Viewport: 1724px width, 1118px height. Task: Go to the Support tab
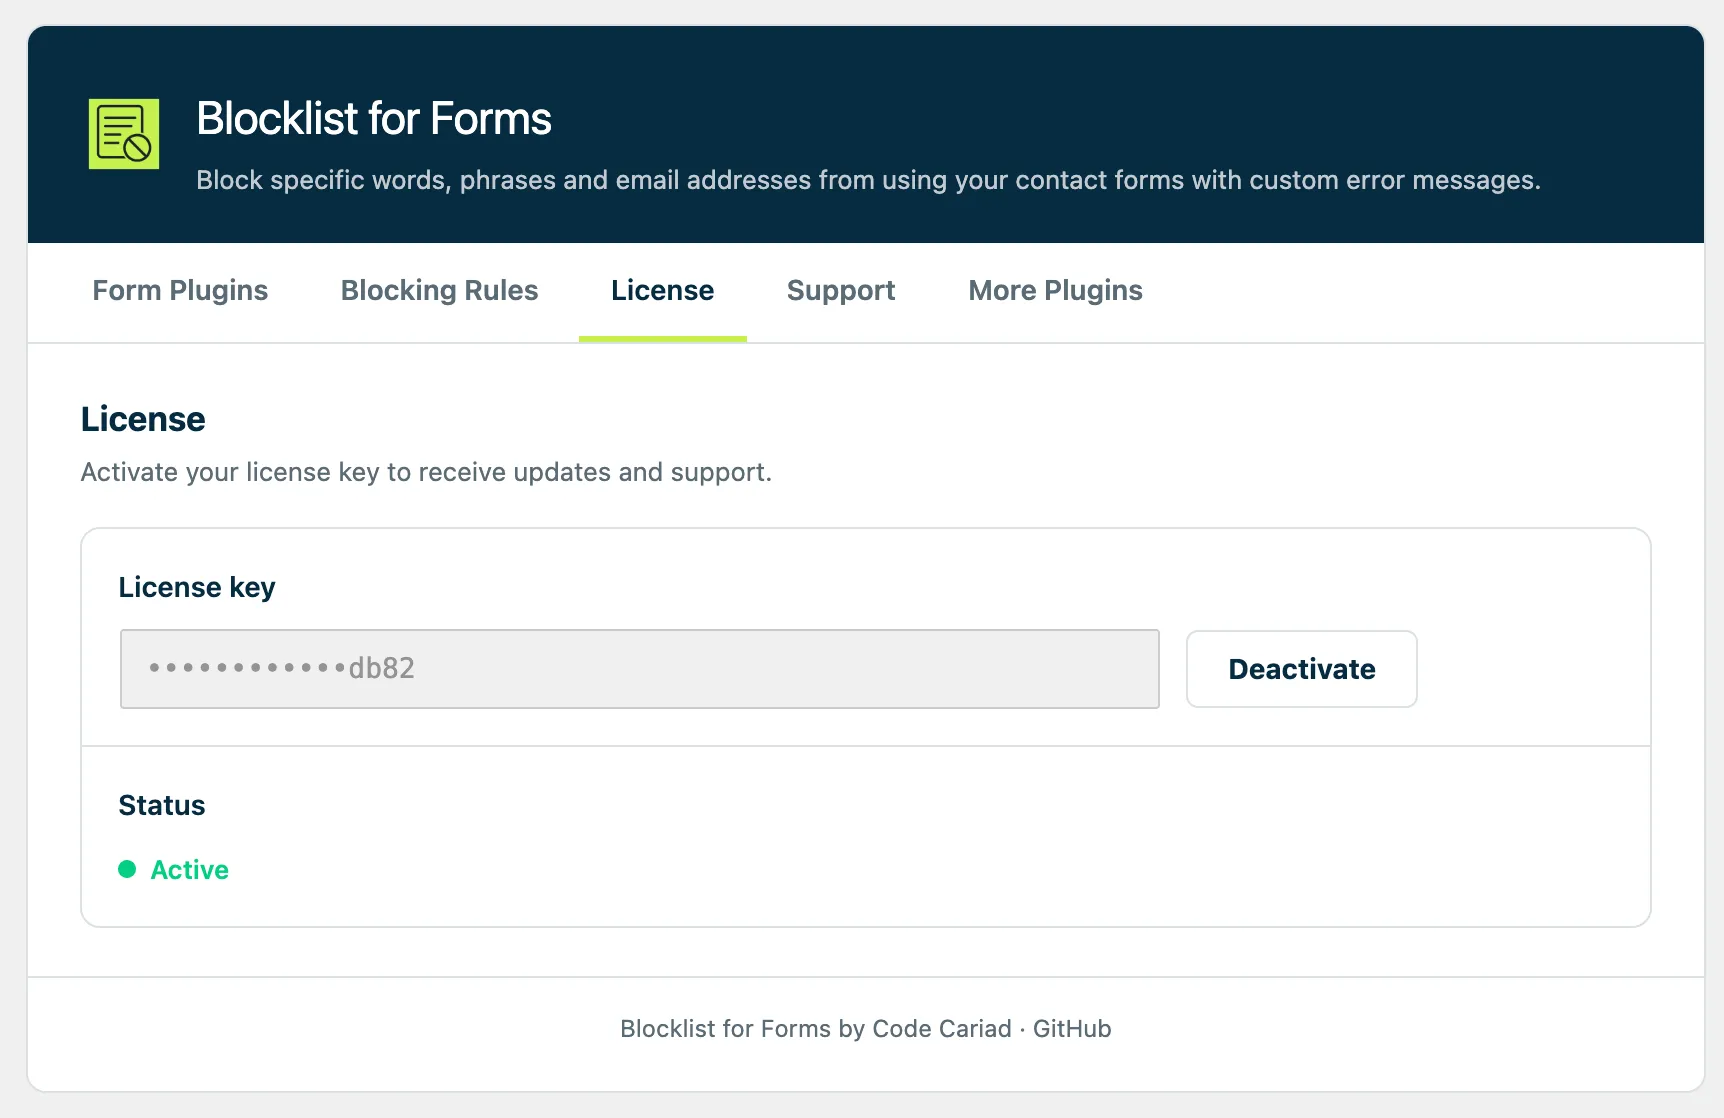[x=841, y=290]
